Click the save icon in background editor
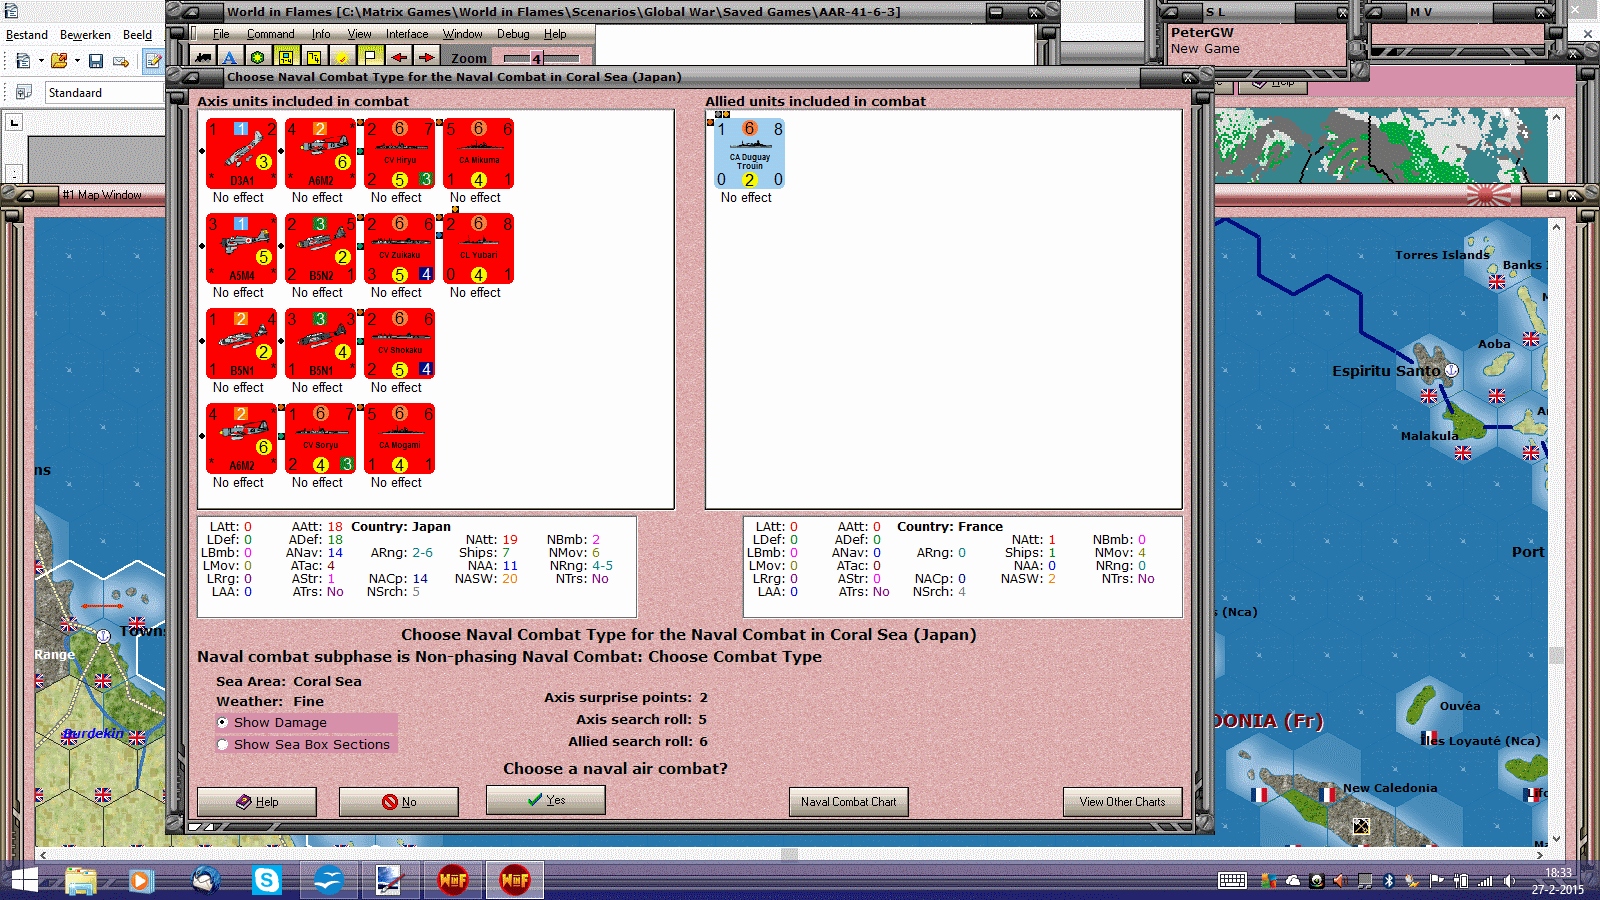The height and width of the screenshot is (900, 1600). 96,61
